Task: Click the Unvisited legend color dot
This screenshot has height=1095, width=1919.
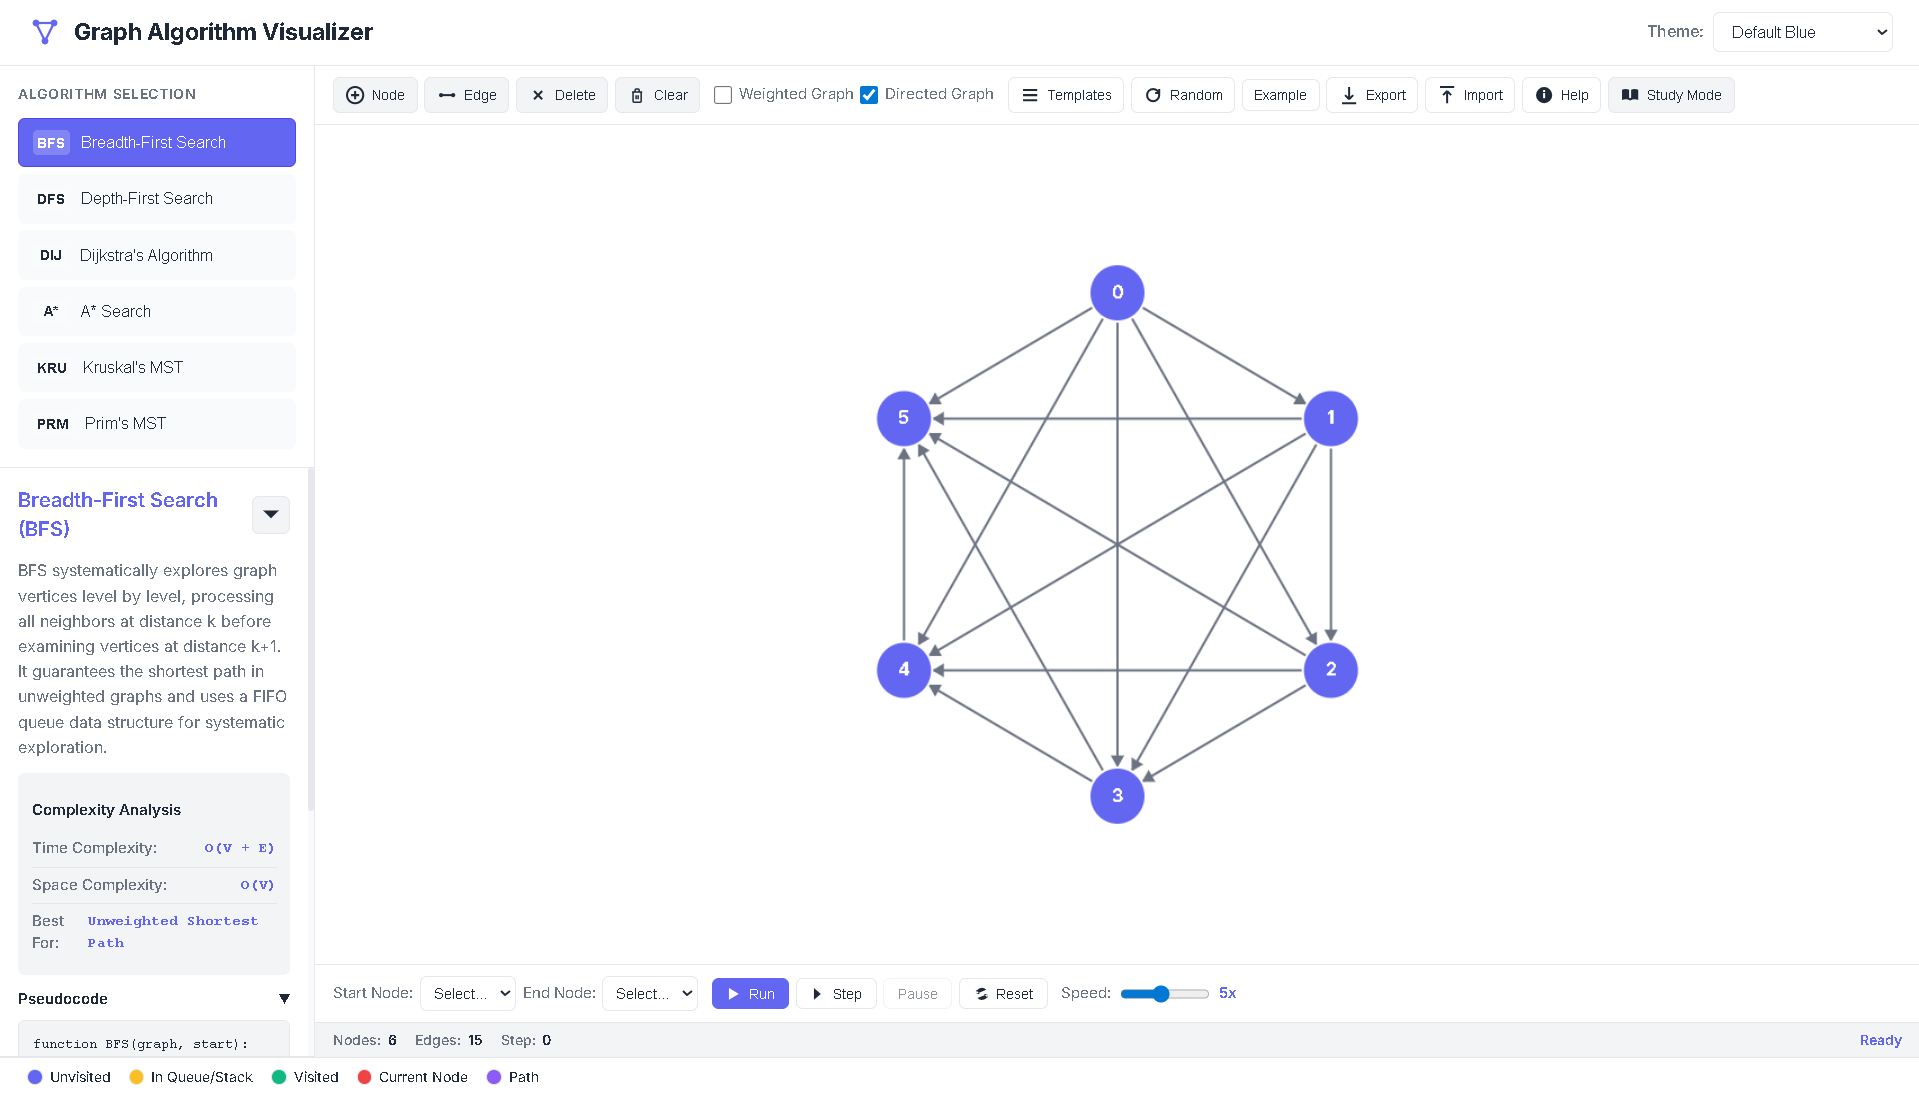Action: tap(35, 1077)
